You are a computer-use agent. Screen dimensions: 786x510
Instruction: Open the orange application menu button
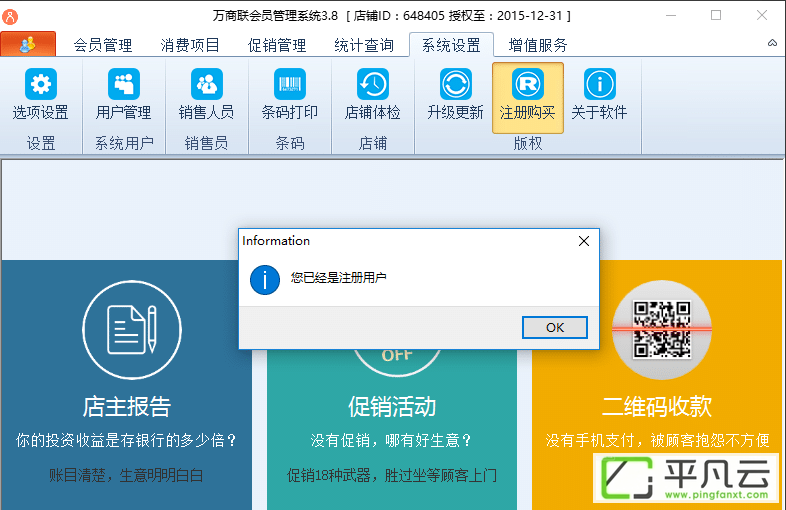click(x=28, y=44)
